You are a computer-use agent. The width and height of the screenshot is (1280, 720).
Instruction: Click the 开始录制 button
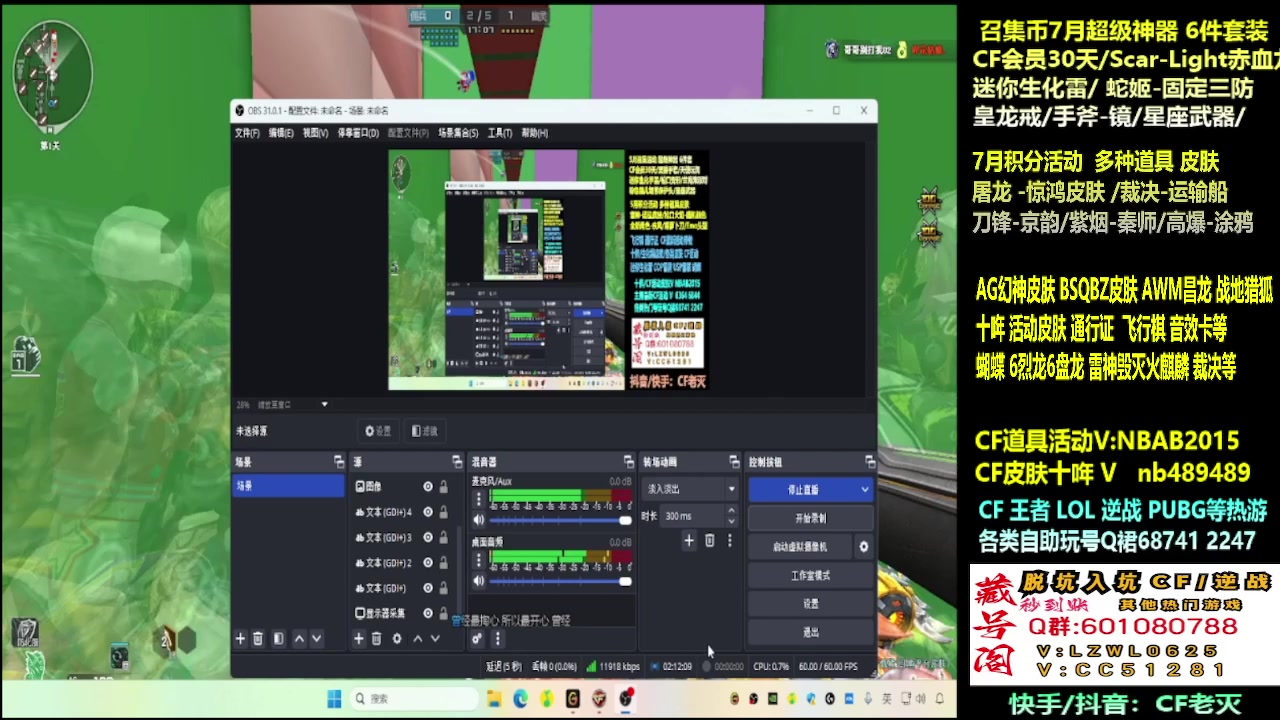pyautogui.click(x=810, y=518)
